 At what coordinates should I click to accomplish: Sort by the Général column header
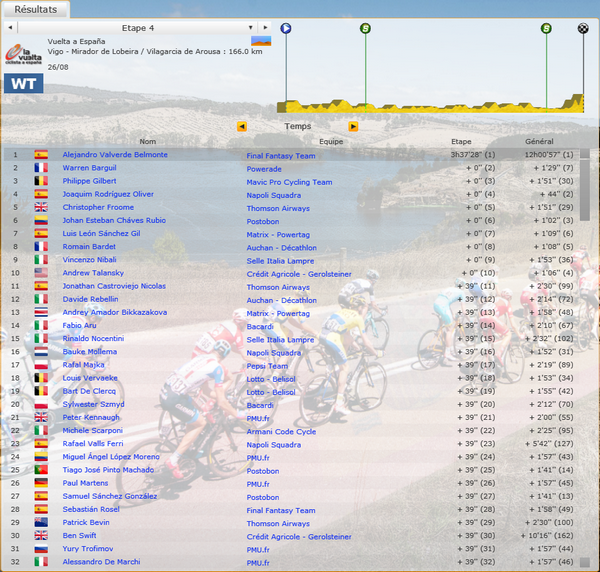click(x=539, y=142)
